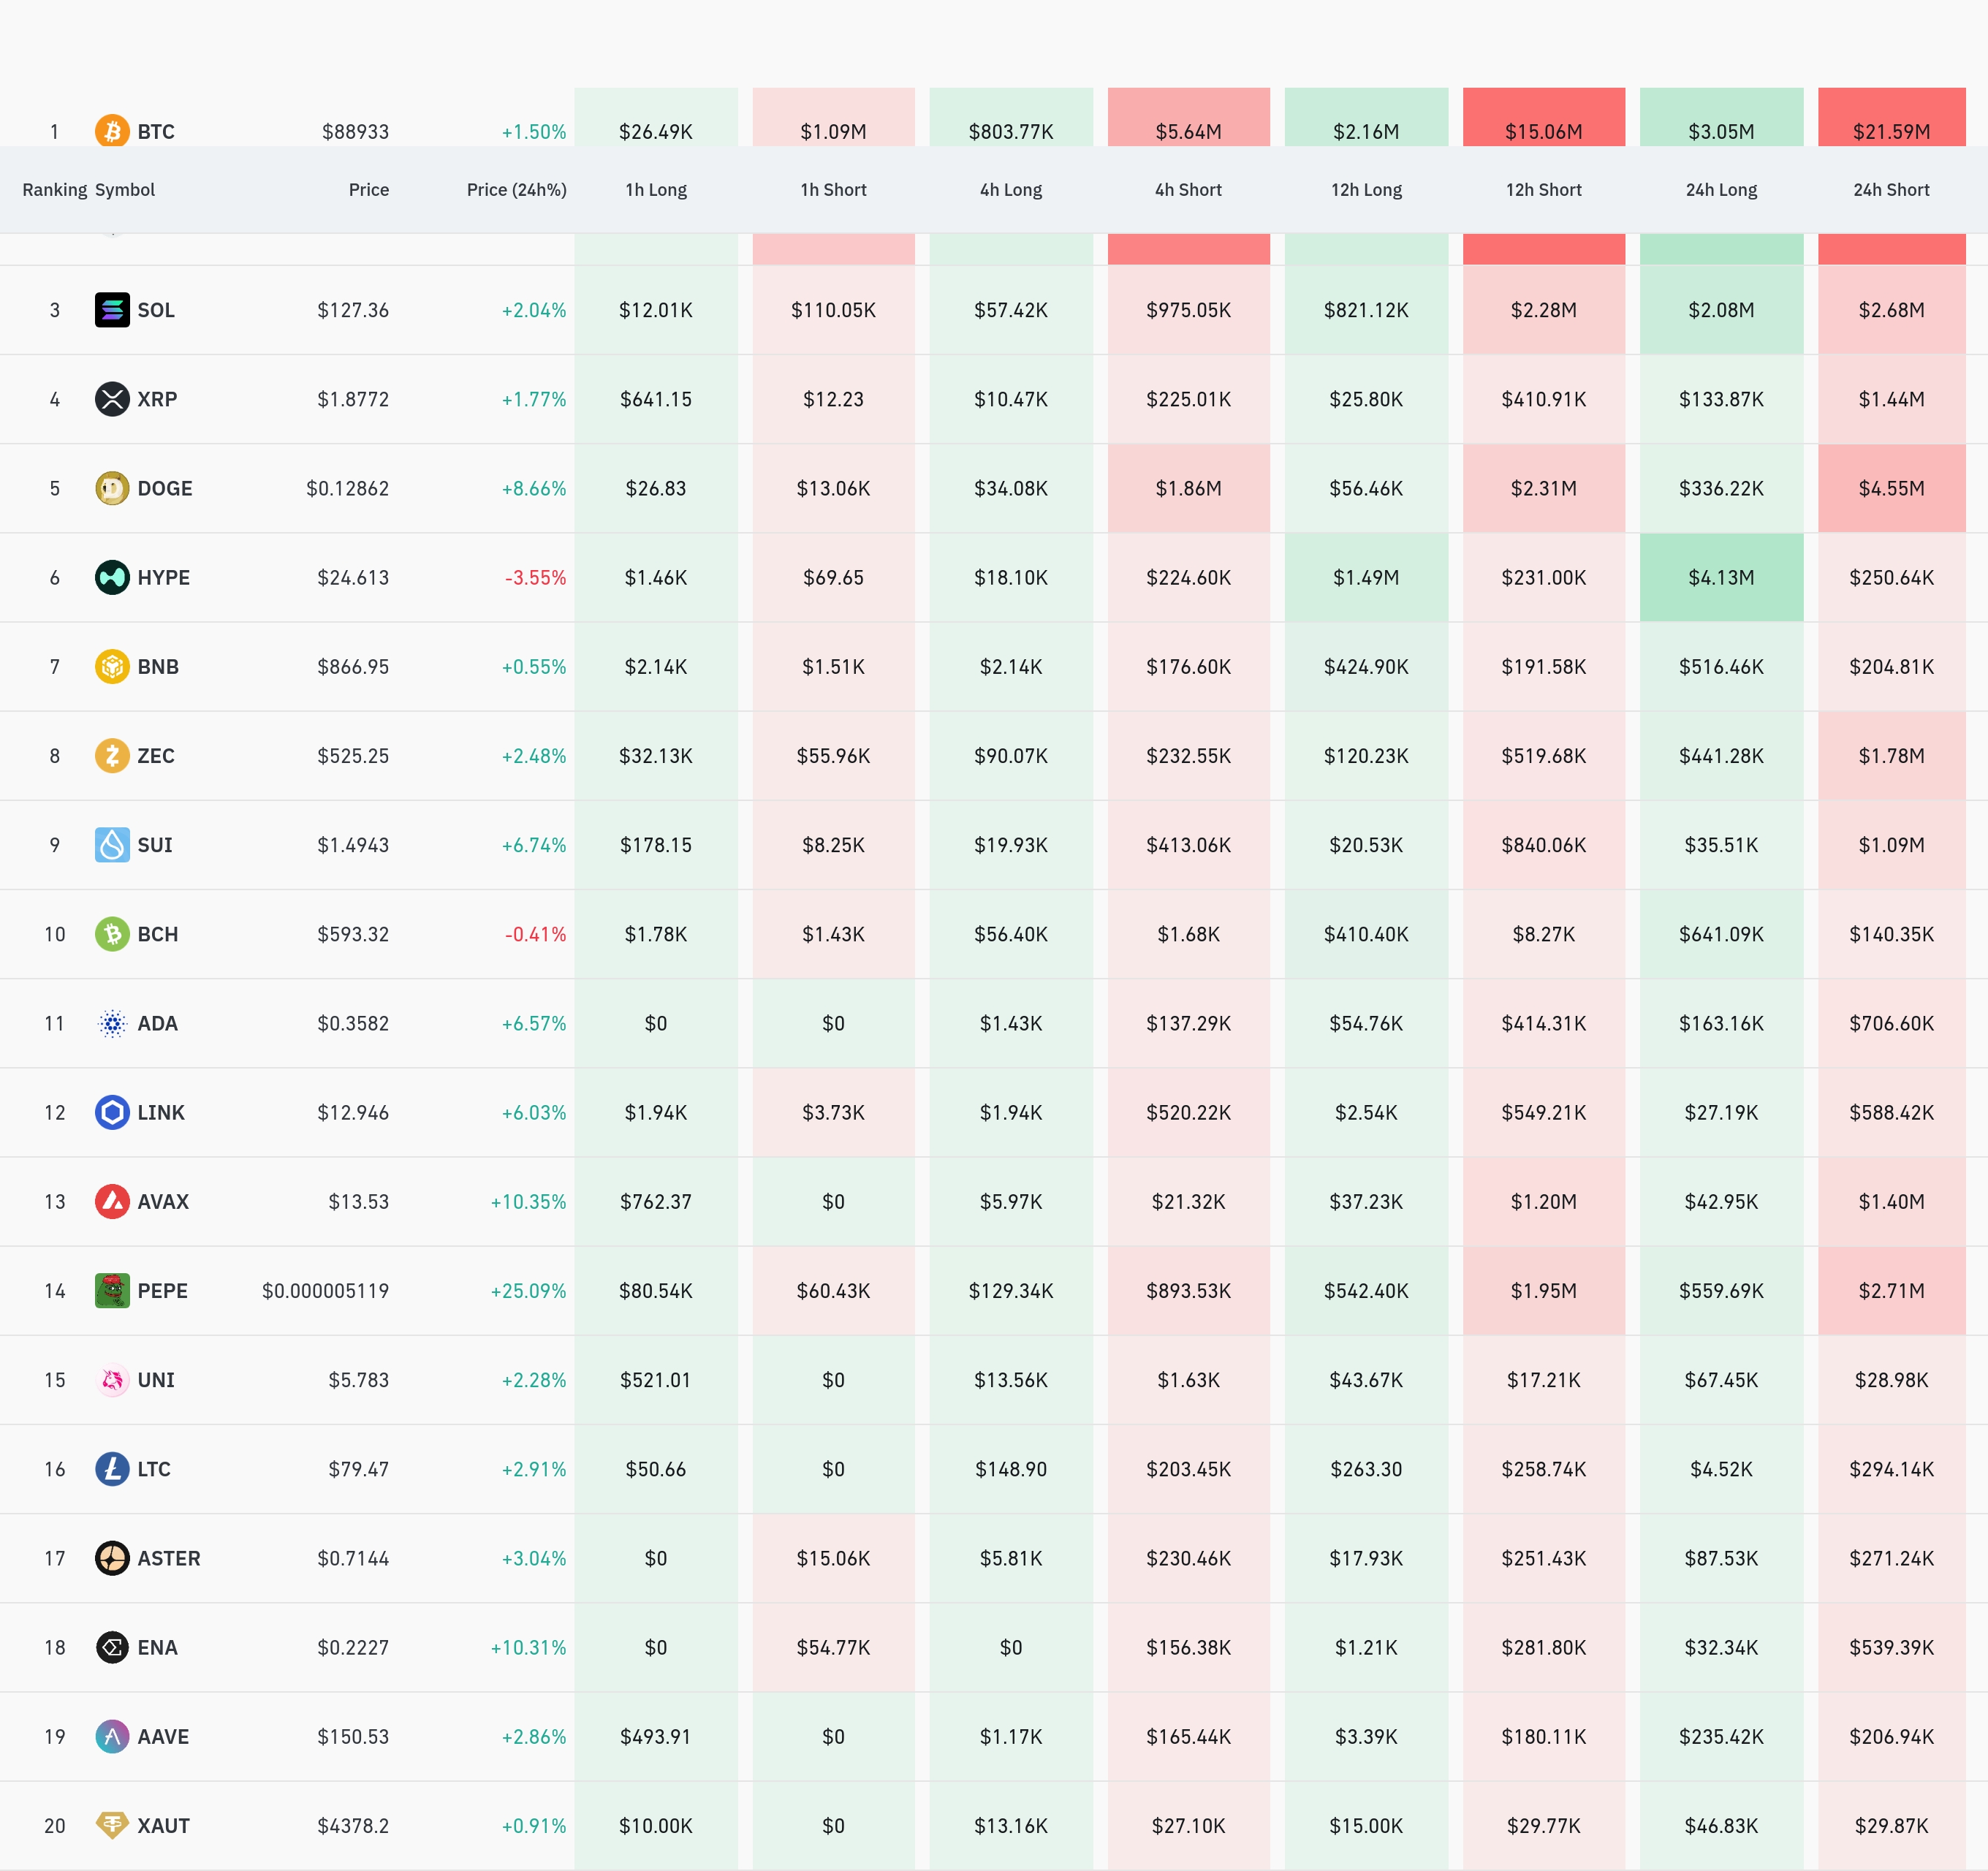Sort by the Price (24h%) column header
Image resolution: width=1988 pixels, height=1871 pixels.
coord(516,190)
